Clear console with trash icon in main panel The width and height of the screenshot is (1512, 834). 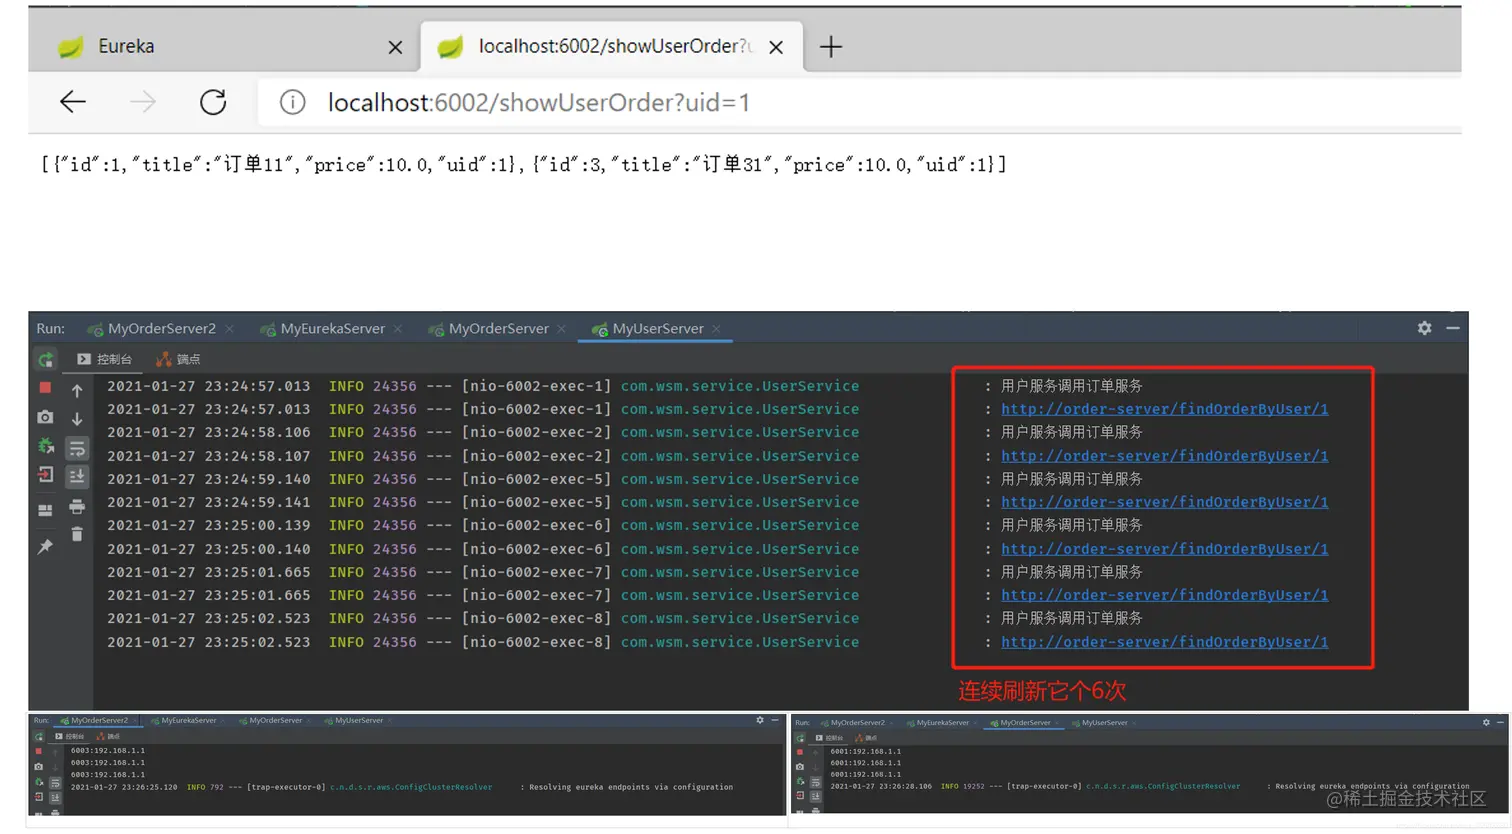(77, 535)
